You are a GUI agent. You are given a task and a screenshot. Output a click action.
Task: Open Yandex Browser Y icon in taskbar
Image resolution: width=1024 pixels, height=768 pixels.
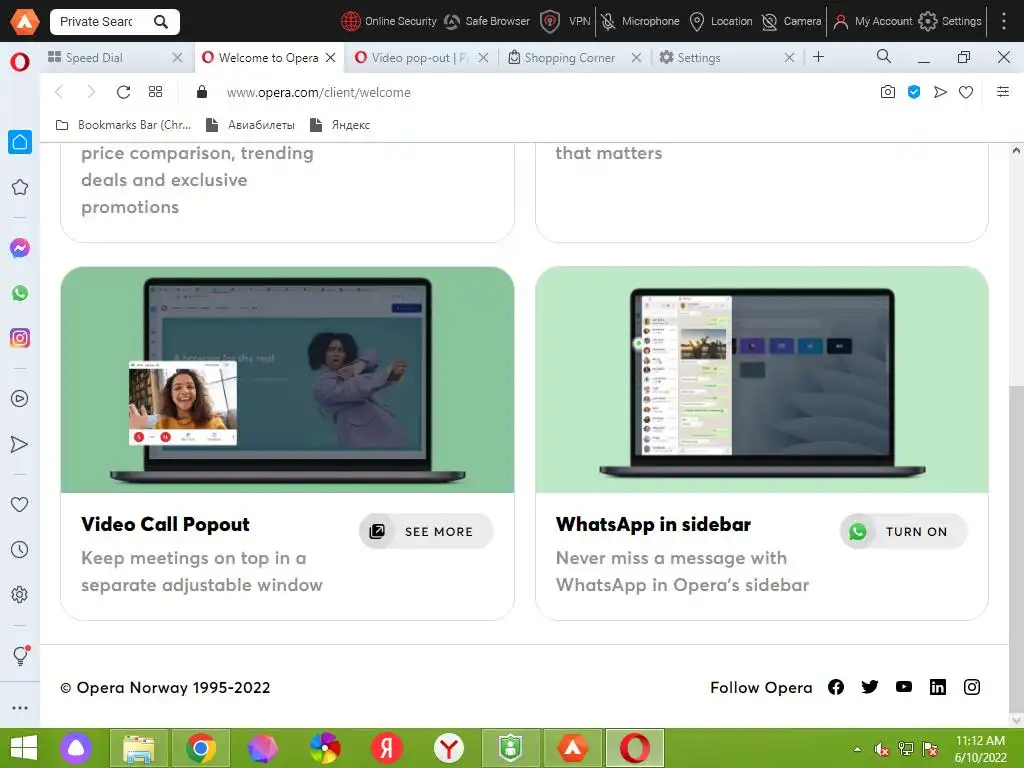(449, 748)
